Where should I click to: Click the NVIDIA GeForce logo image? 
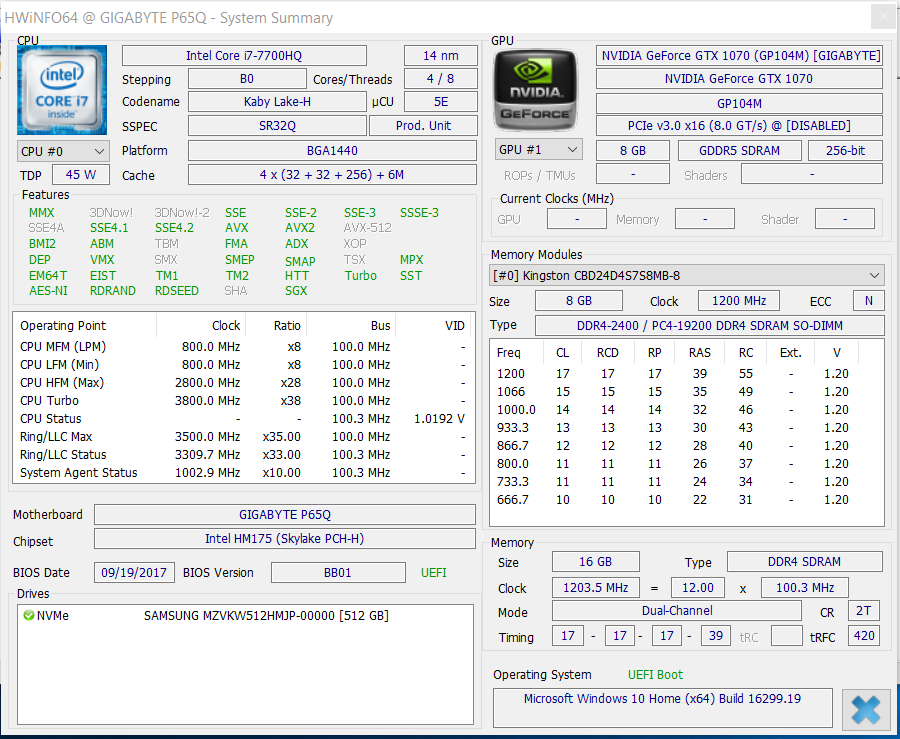pos(536,90)
